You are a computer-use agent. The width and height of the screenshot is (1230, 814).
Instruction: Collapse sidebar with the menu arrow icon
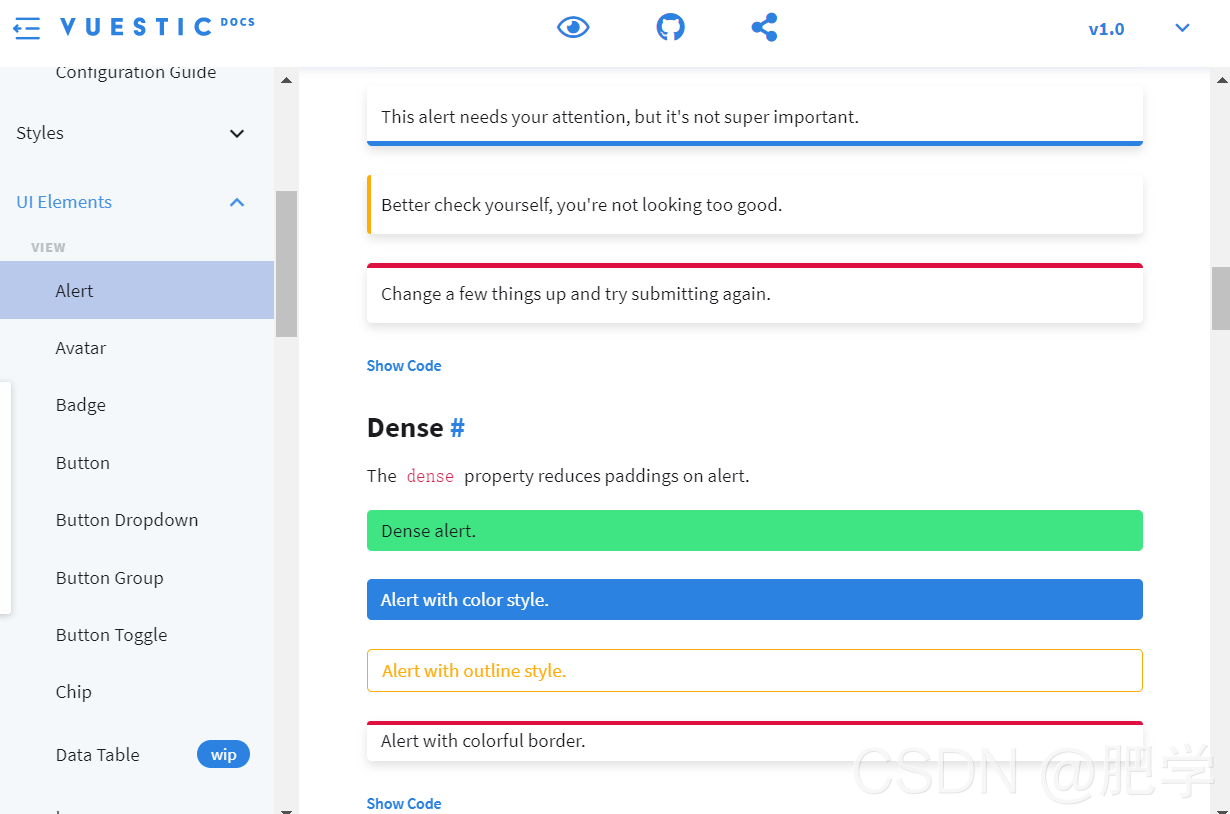pos(26,28)
